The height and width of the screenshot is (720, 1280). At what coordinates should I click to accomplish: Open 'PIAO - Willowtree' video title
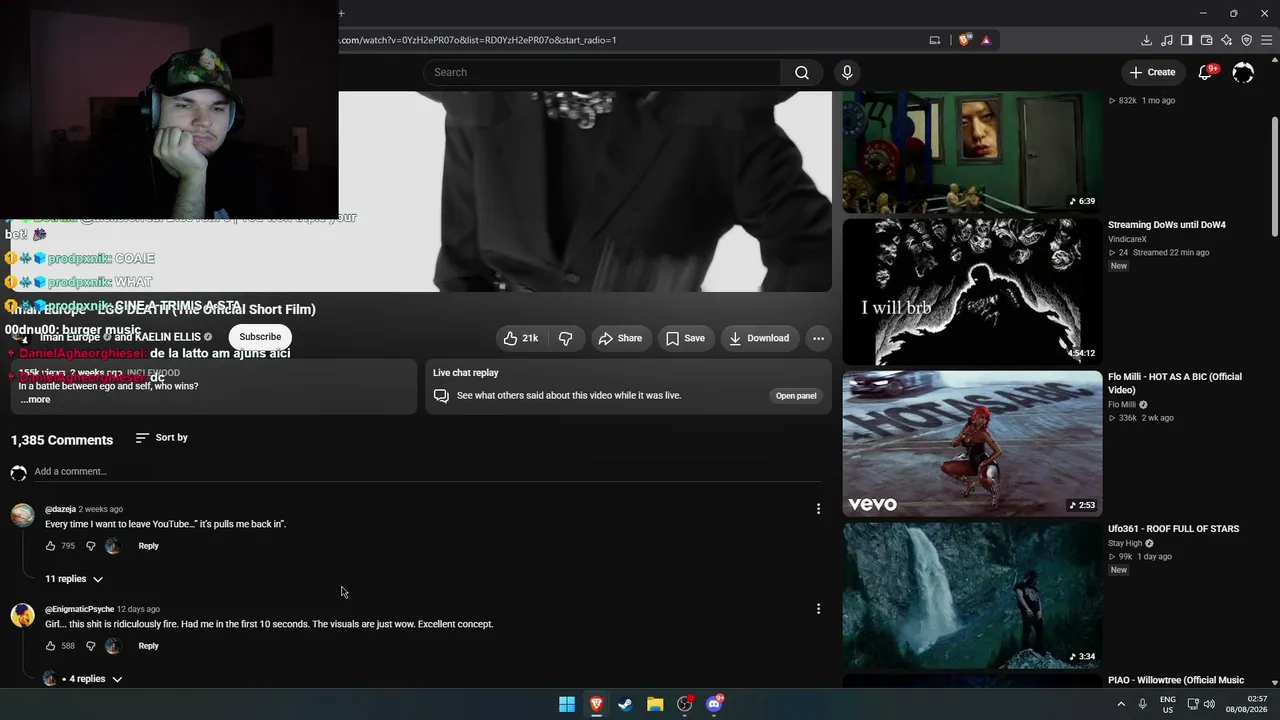[1176, 680]
